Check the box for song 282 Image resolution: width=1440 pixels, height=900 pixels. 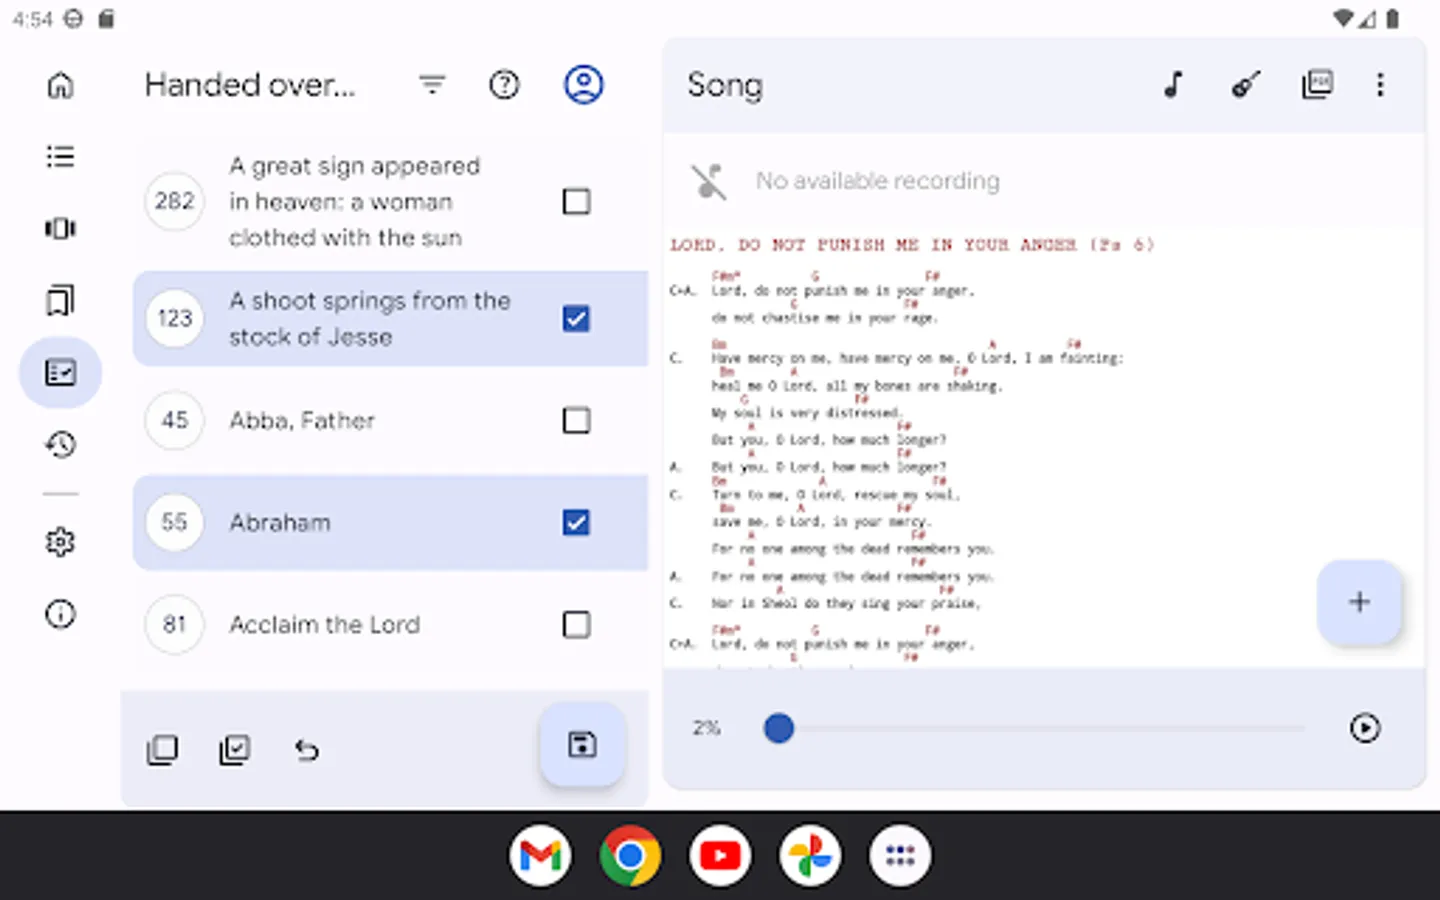tap(576, 202)
